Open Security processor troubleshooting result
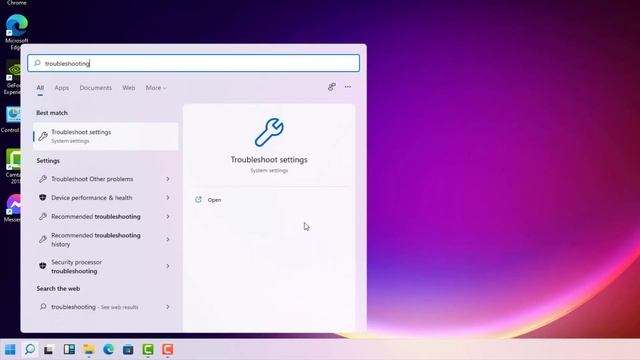Viewport: 640px width, 360px height. 106,266
